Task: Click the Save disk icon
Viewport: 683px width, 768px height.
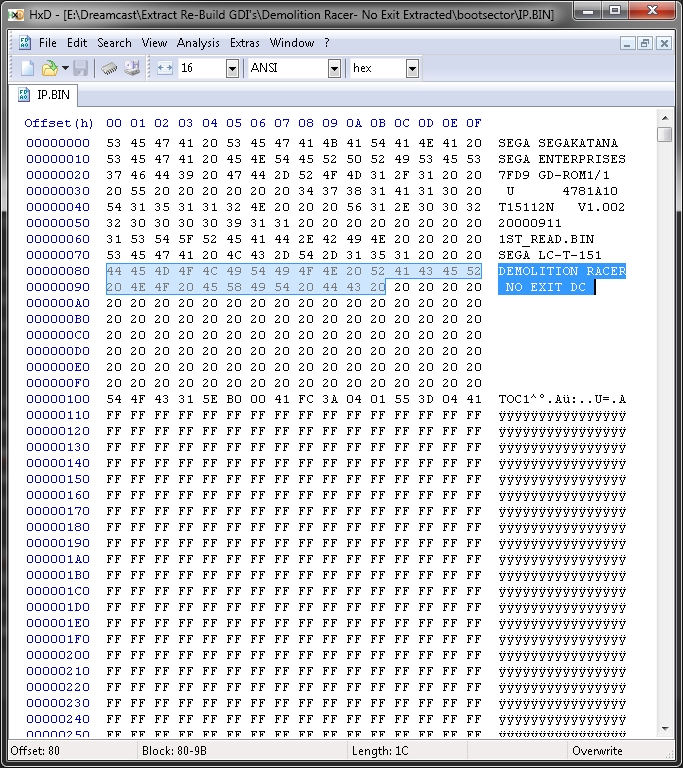Action: [80, 68]
